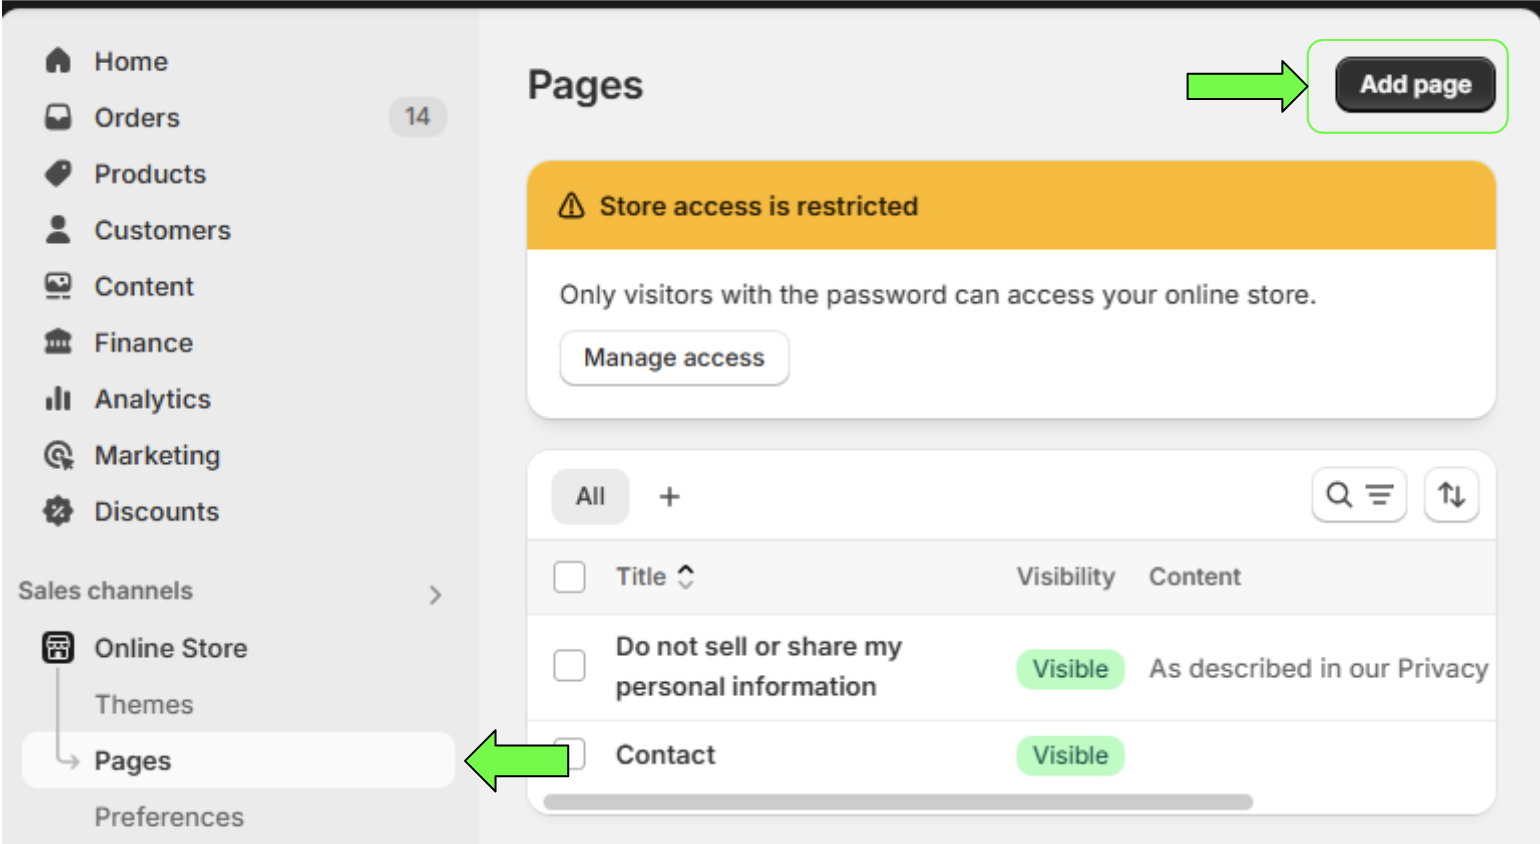The width and height of the screenshot is (1540, 844).
Task: Select the All tab
Action: pyautogui.click(x=590, y=496)
